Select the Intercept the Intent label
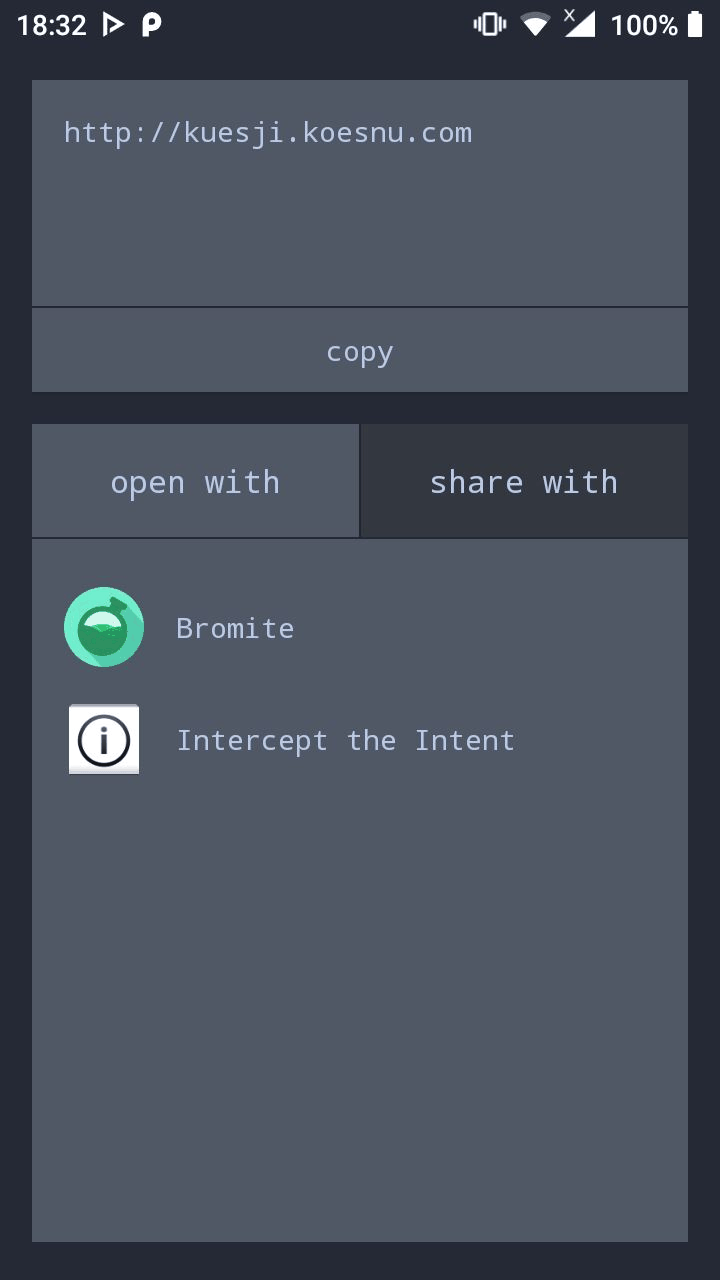Screen dimensions: 720x1280 pyautogui.click(x=346, y=740)
